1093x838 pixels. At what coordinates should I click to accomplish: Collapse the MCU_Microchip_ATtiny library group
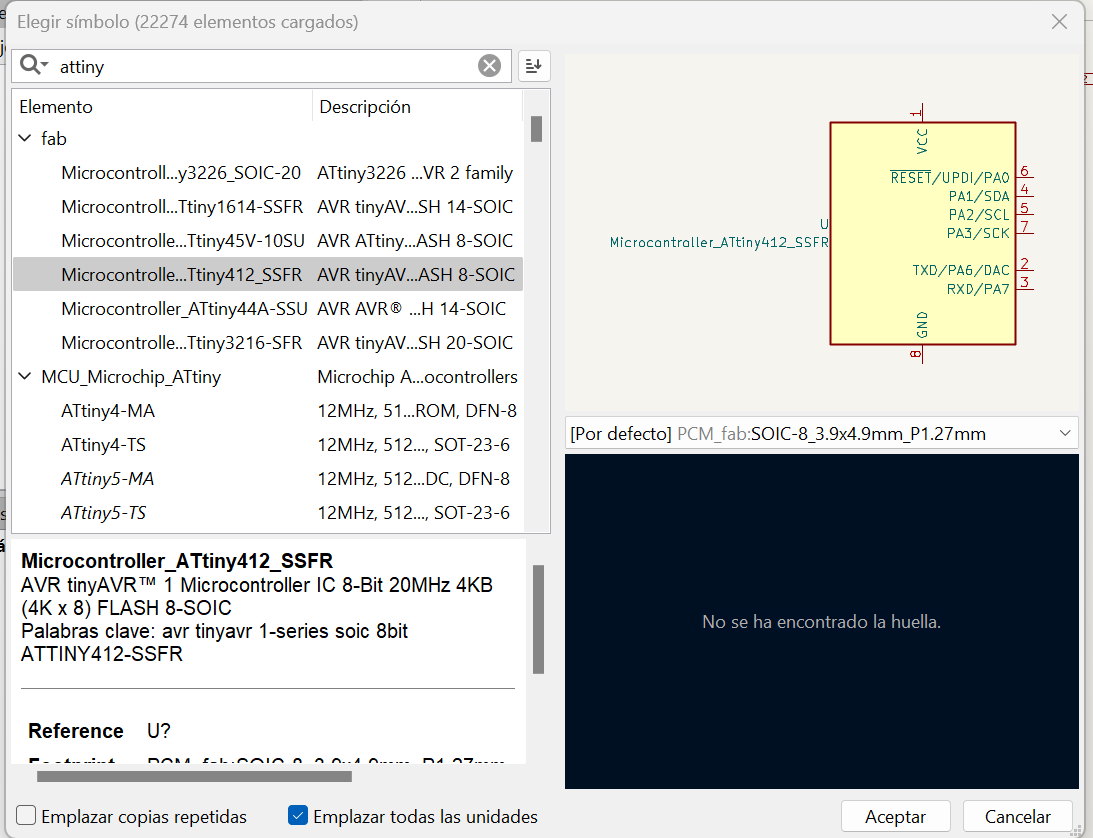tap(25, 376)
